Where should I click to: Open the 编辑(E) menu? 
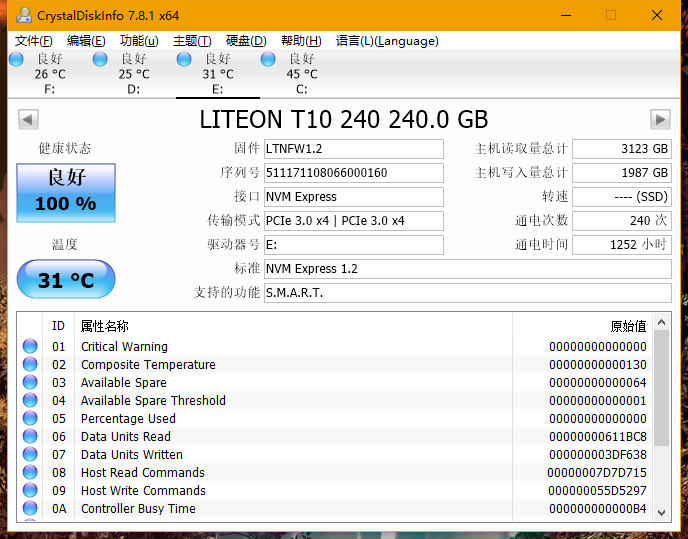coord(86,41)
